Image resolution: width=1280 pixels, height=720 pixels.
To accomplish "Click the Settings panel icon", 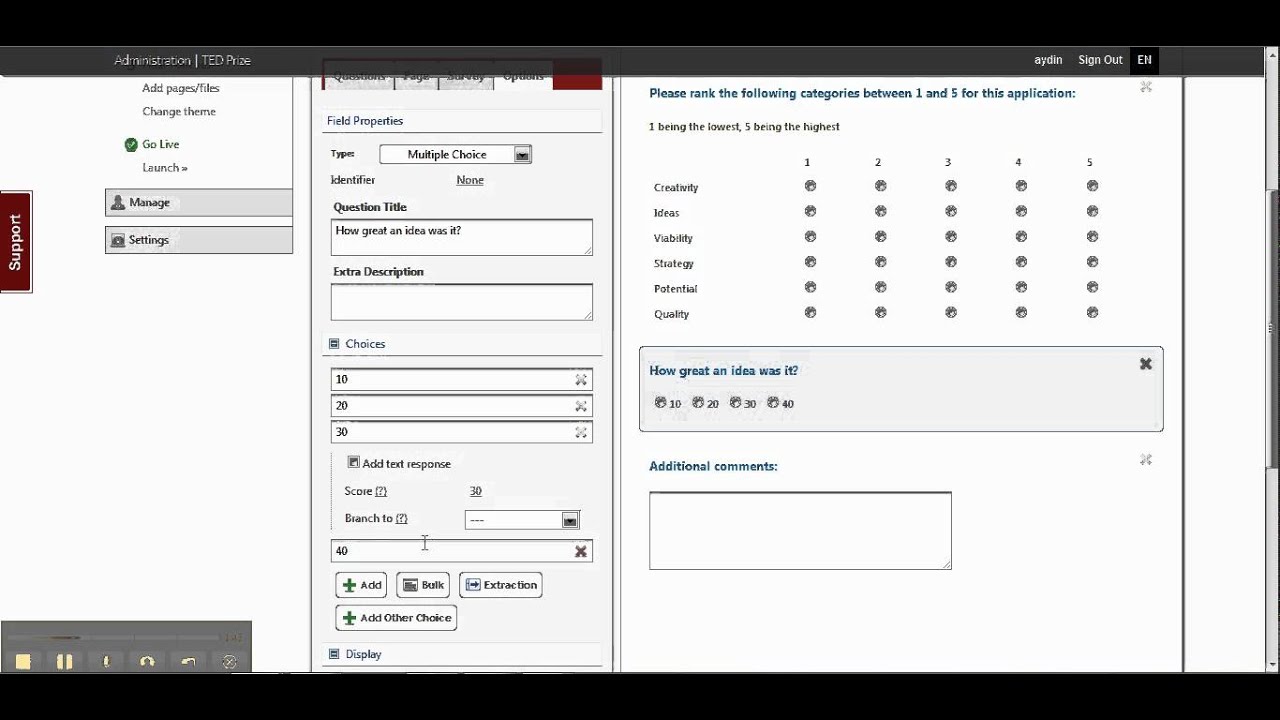I will click(x=118, y=240).
